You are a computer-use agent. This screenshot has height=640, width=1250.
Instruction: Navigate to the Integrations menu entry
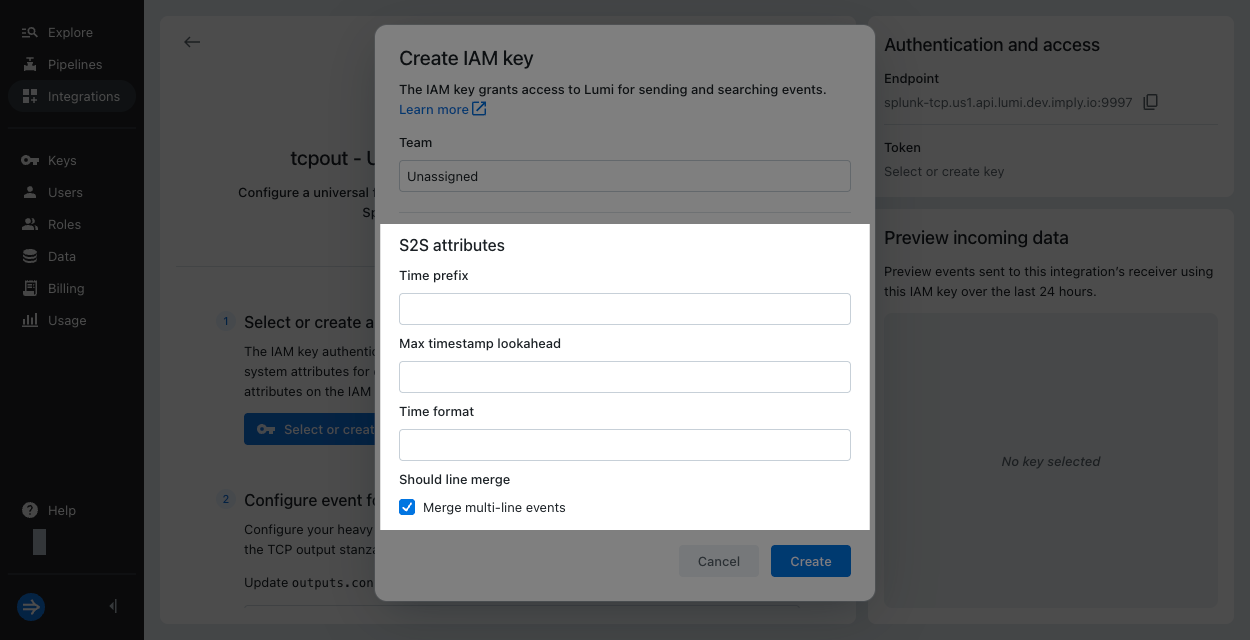tap(30, 96)
